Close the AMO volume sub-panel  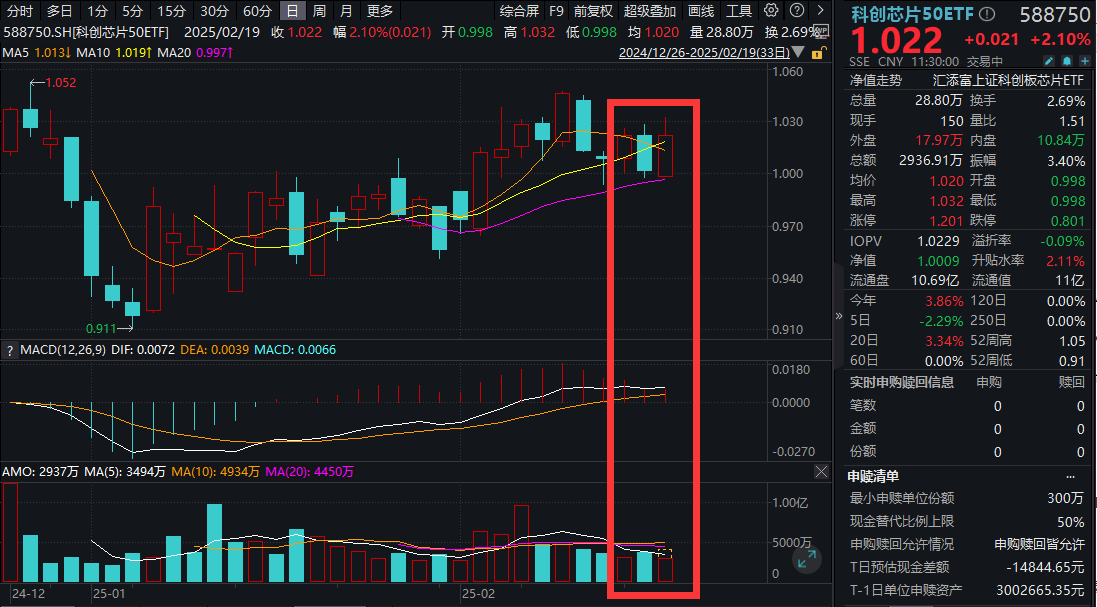pyautogui.click(x=821, y=471)
